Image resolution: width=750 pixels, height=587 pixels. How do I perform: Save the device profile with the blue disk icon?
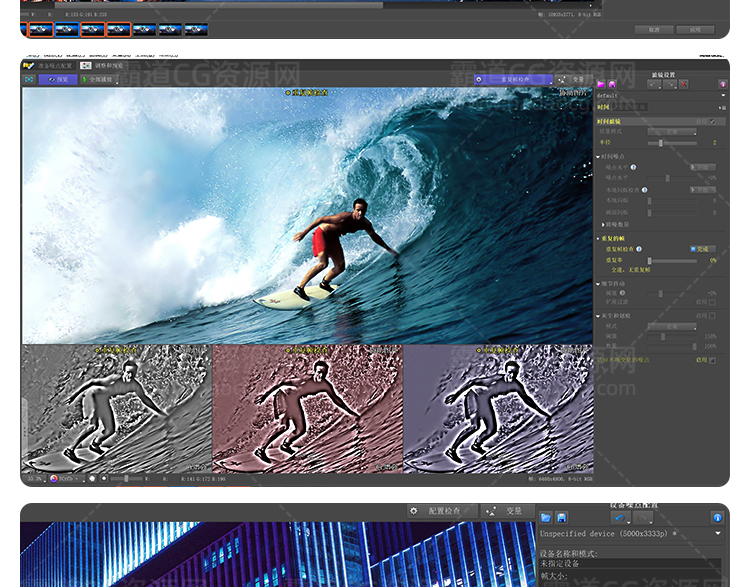562,518
